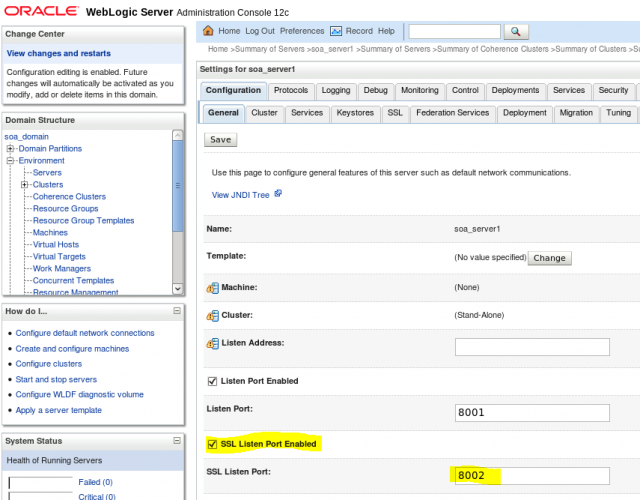
Task: Expand the Clusters tree node
Action: (24, 184)
